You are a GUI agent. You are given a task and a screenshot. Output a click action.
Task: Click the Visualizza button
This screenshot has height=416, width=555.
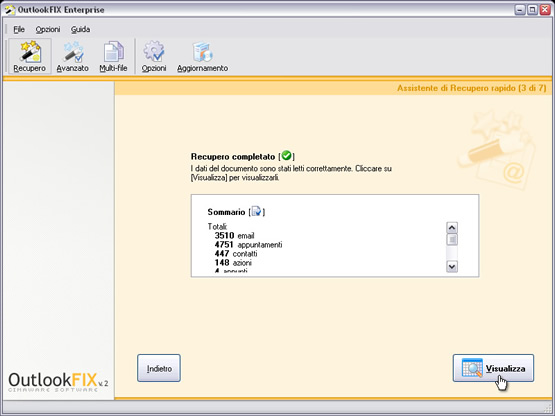[493, 368]
